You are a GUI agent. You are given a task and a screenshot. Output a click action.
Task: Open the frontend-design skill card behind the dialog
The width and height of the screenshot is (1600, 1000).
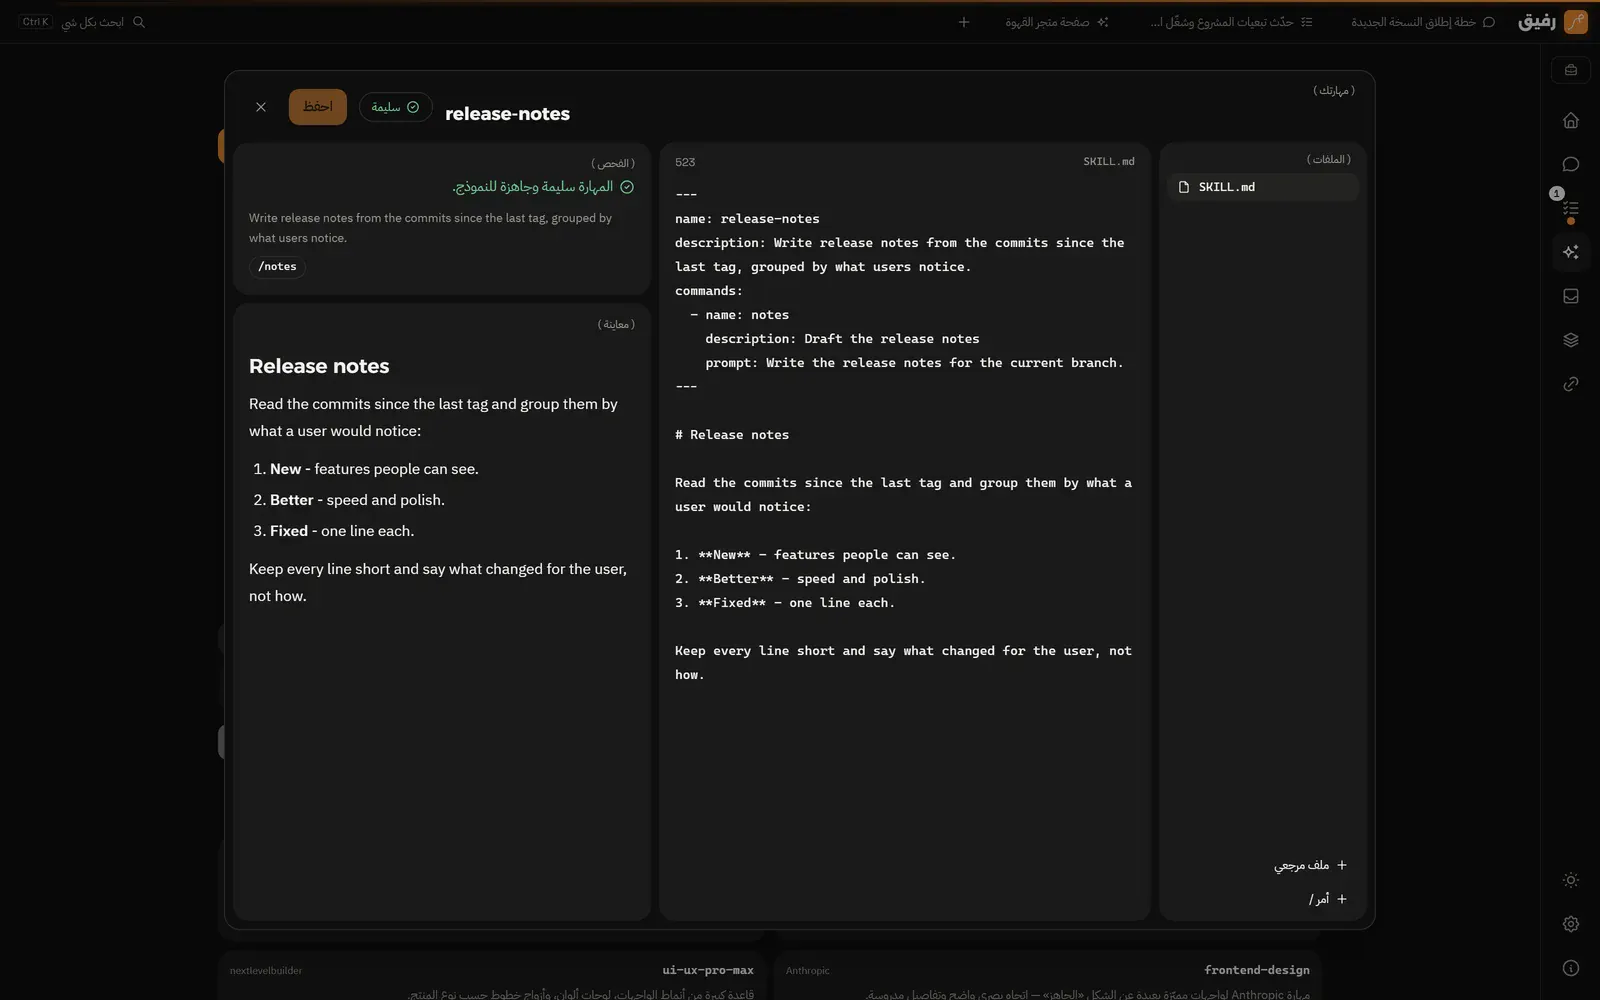1048,977
